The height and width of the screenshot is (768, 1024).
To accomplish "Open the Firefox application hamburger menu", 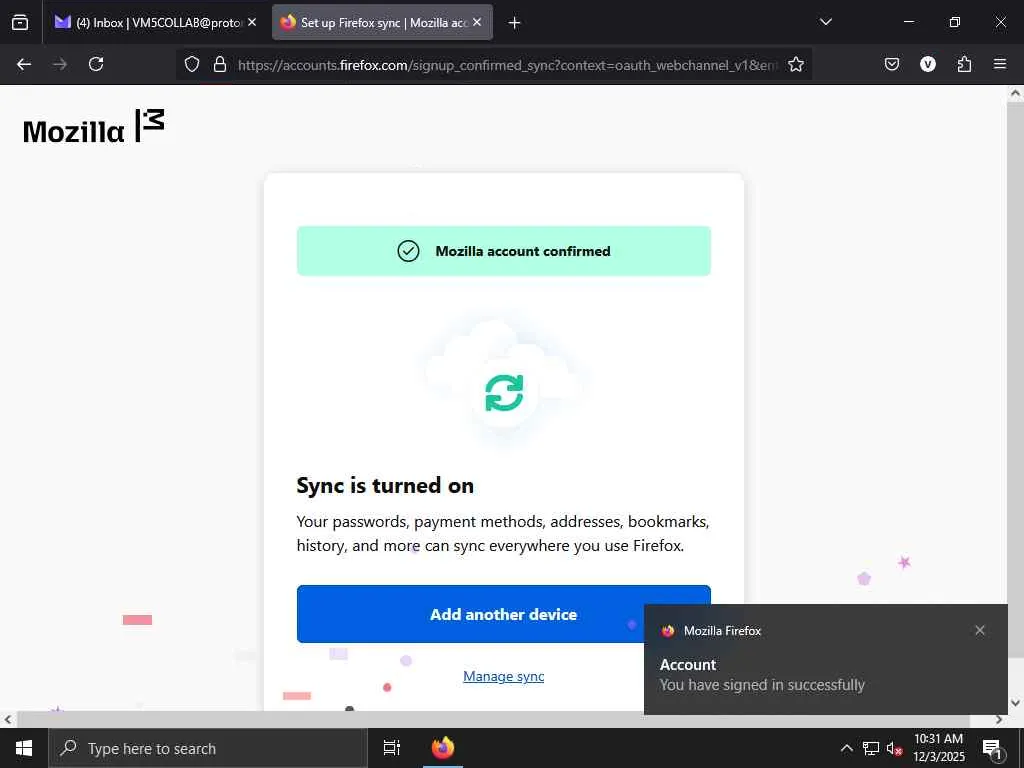I will [1000, 64].
